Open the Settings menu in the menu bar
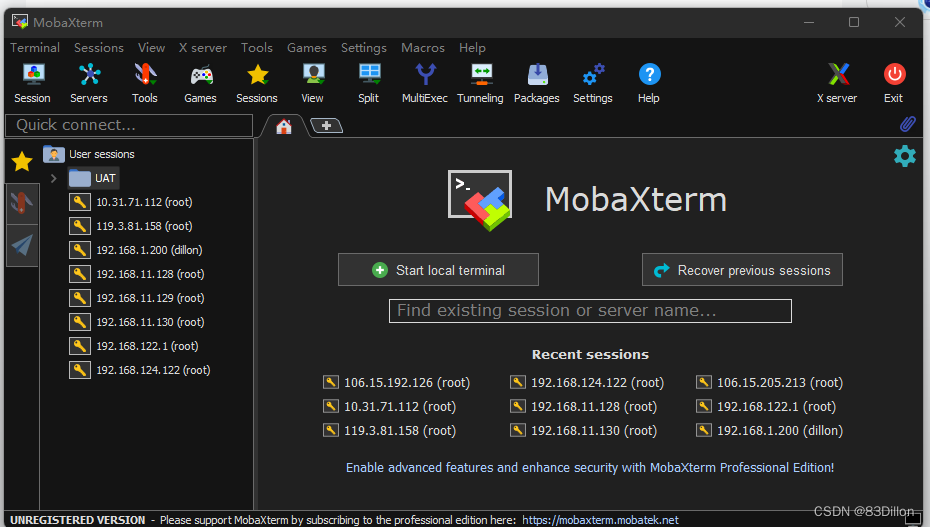Image resolution: width=930 pixels, height=527 pixels. [364, 47]
